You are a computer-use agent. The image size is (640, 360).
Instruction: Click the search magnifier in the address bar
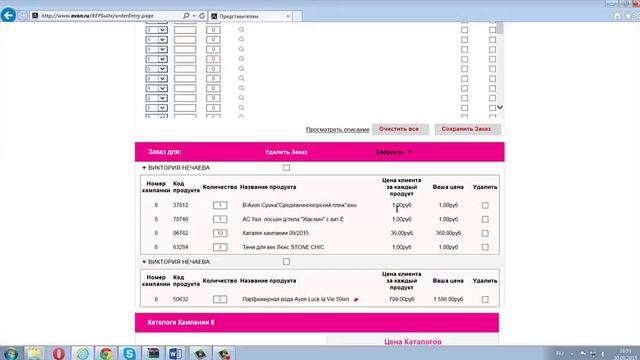(x=186, y=16)
